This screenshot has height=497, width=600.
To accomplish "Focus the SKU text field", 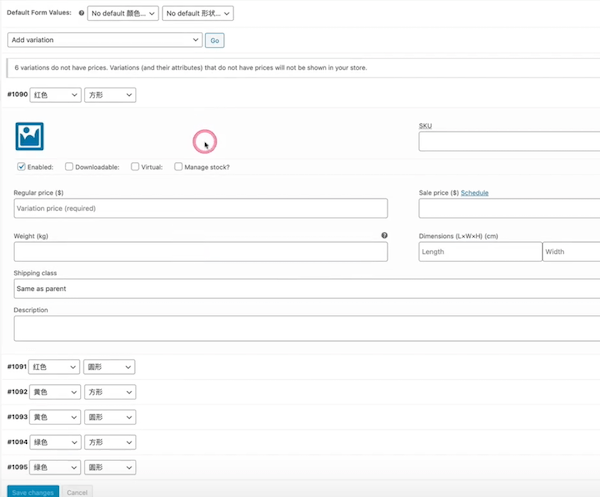I will point(508,142).
